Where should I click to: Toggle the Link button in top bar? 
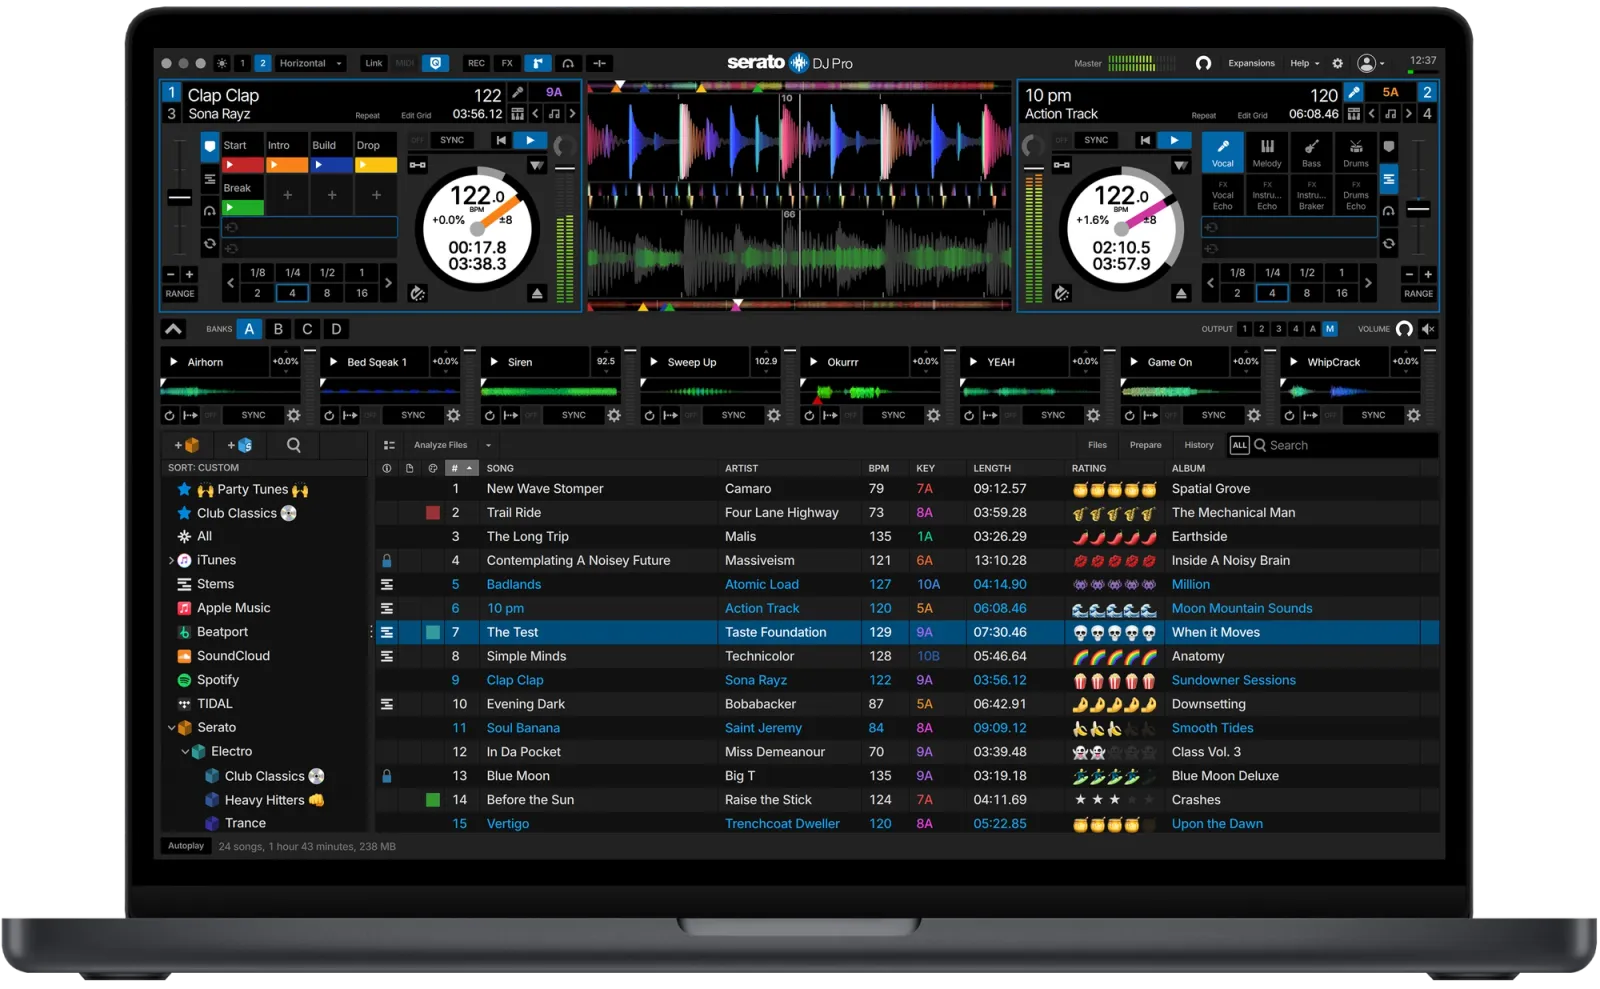[373, 63]
